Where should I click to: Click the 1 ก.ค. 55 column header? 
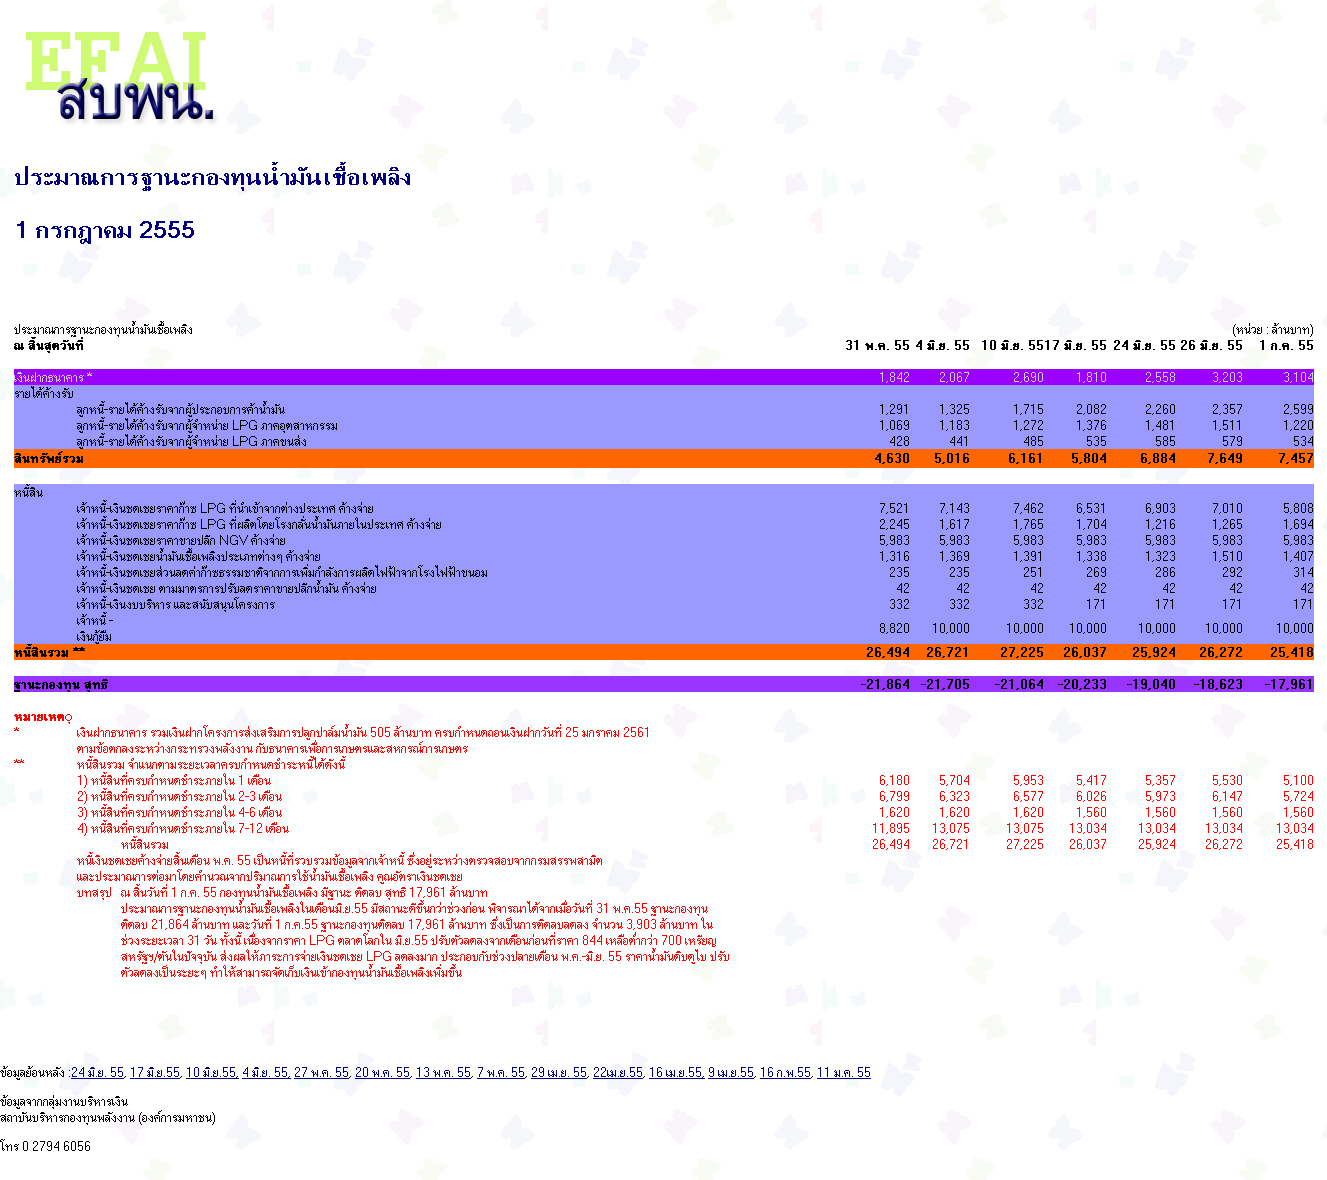[1286, 346]
